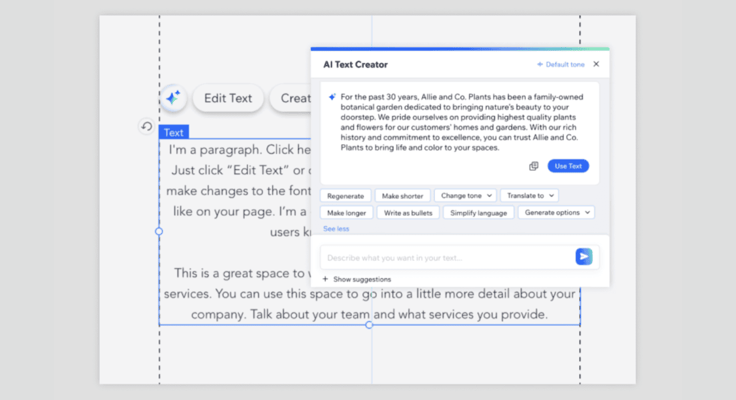The image size is (736, 400).
Task: Click the plus icon next to Show suggestions
Action: pyautogui.click(x=325, y=279)
